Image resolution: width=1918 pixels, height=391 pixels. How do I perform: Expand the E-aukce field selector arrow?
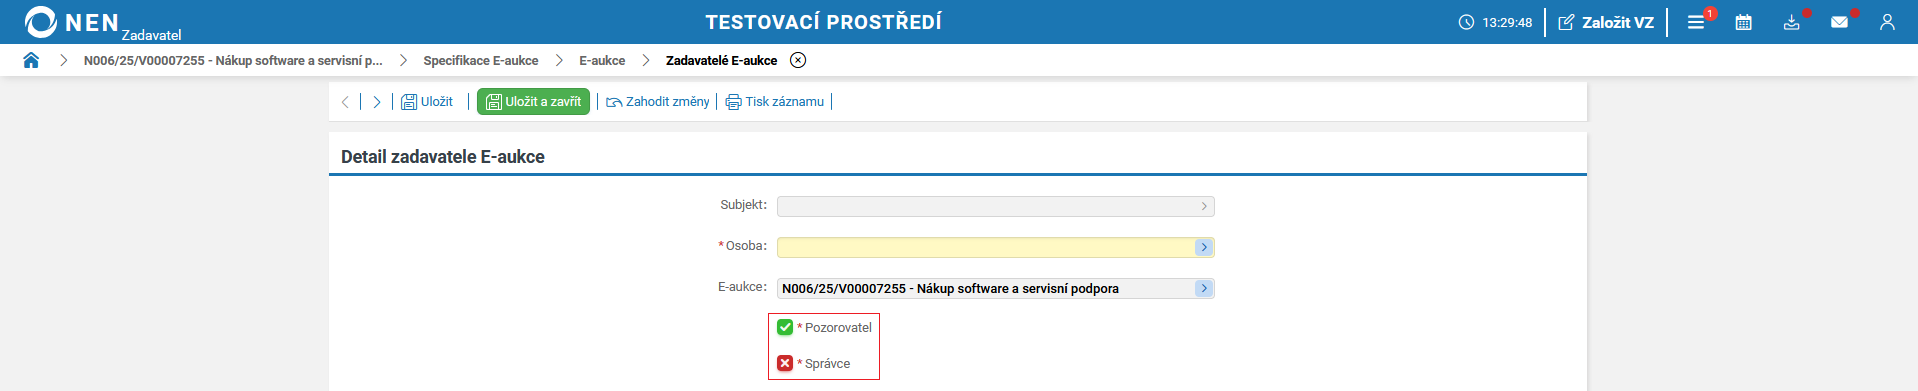click(x=1204, y=288)
